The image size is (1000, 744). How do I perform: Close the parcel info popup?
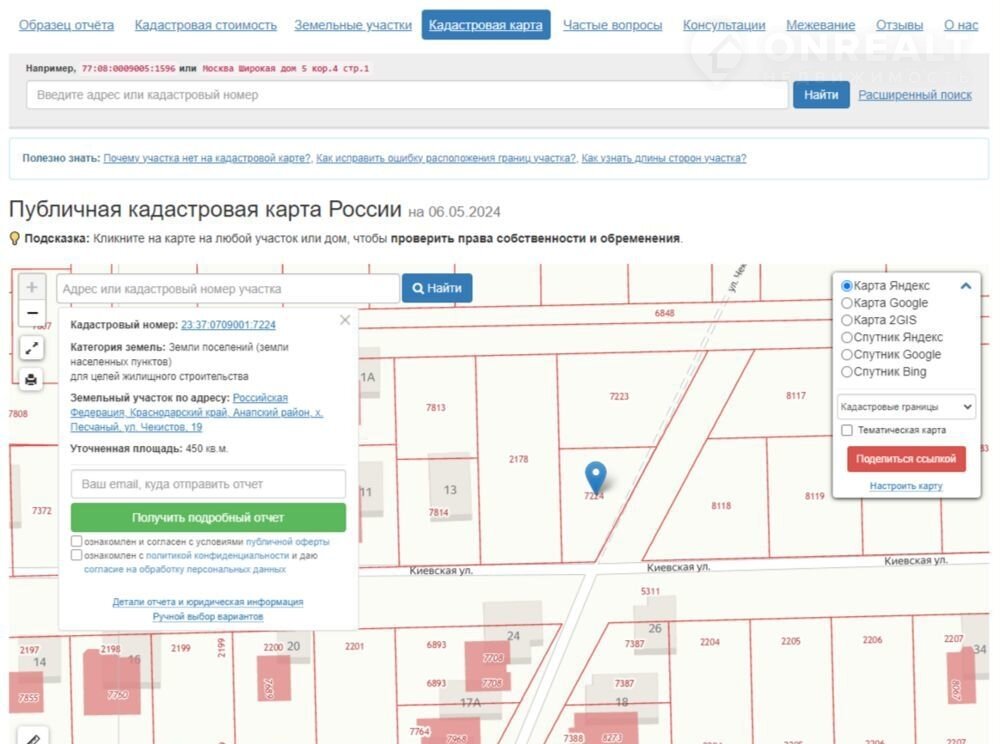[345, 320]
